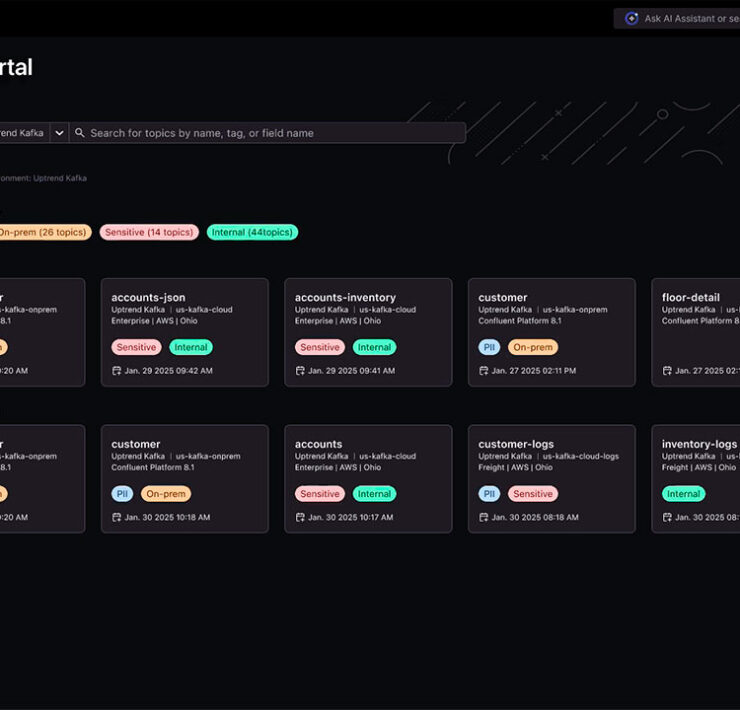Open the accounts-inventory topic card
This screenshot has width=740, height=710.
point(368,332)
